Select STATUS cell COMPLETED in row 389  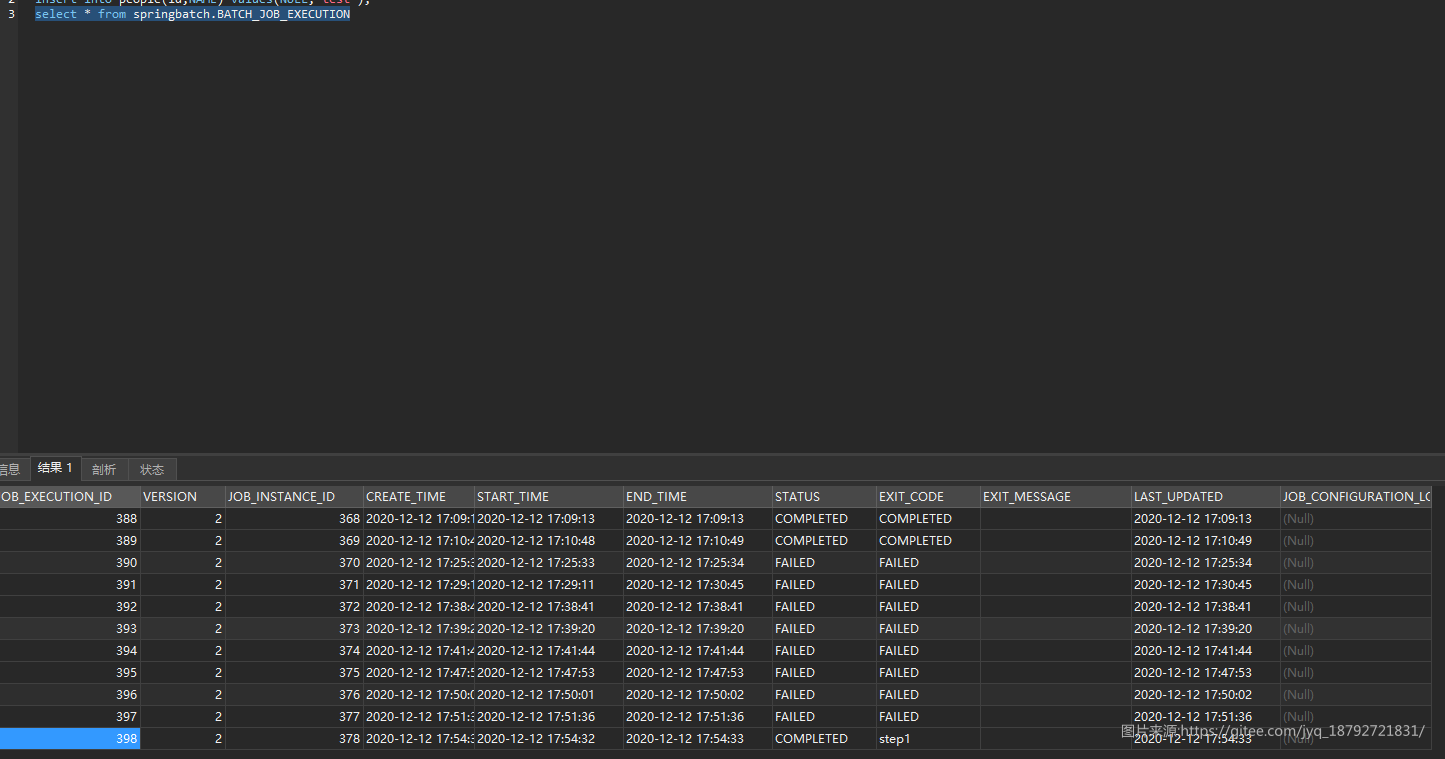(x=824, y=541)
